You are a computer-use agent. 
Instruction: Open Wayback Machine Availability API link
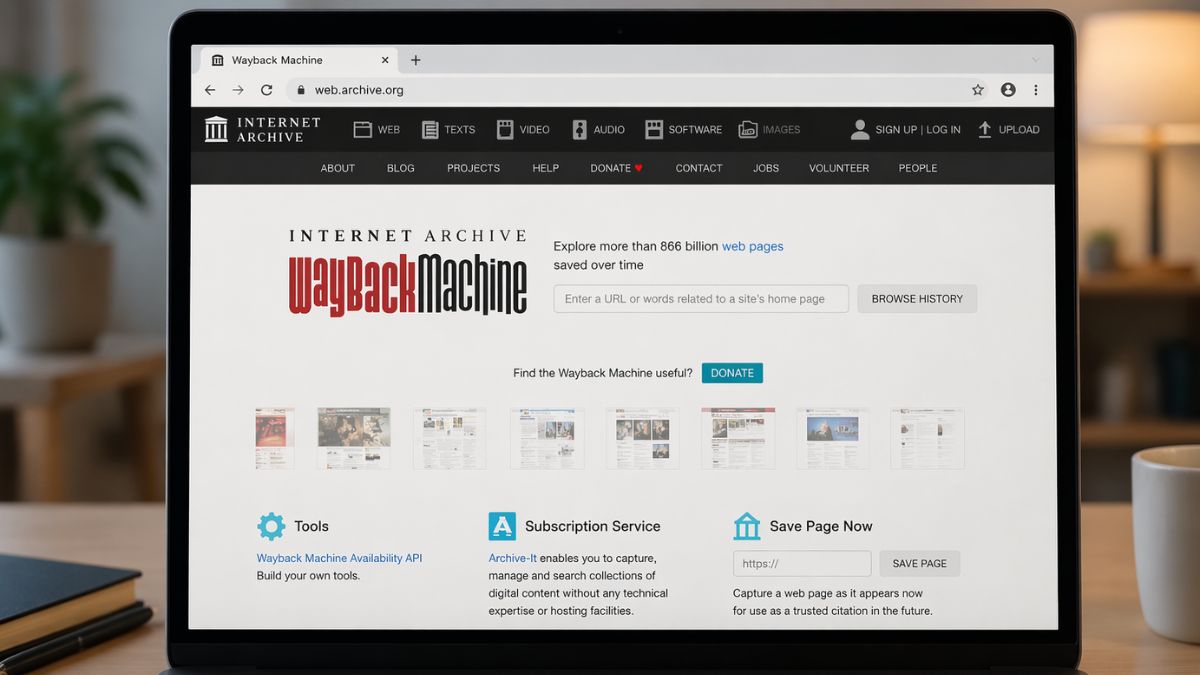click(x=340, y=558)
